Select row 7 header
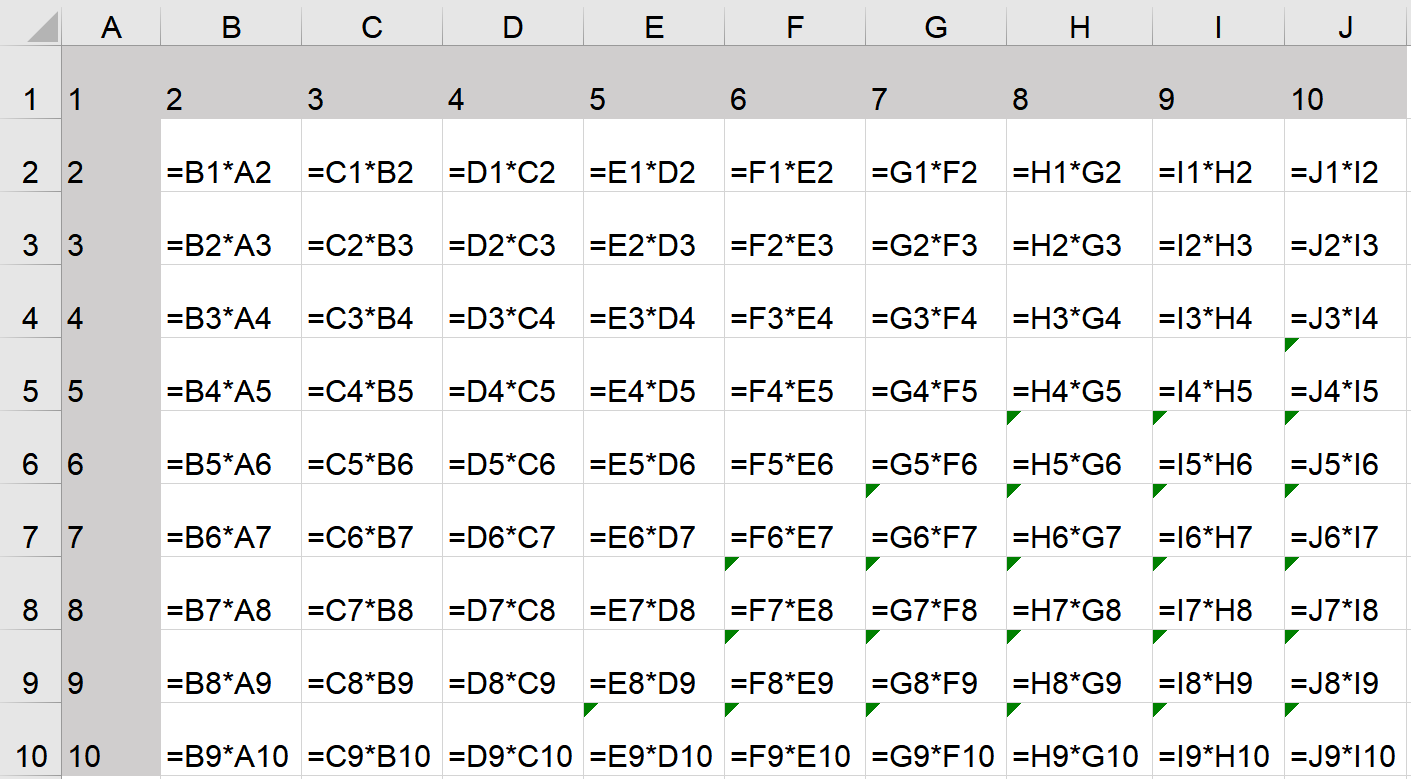The width and height of the screenshot is (1411, 779). point(30,520)
